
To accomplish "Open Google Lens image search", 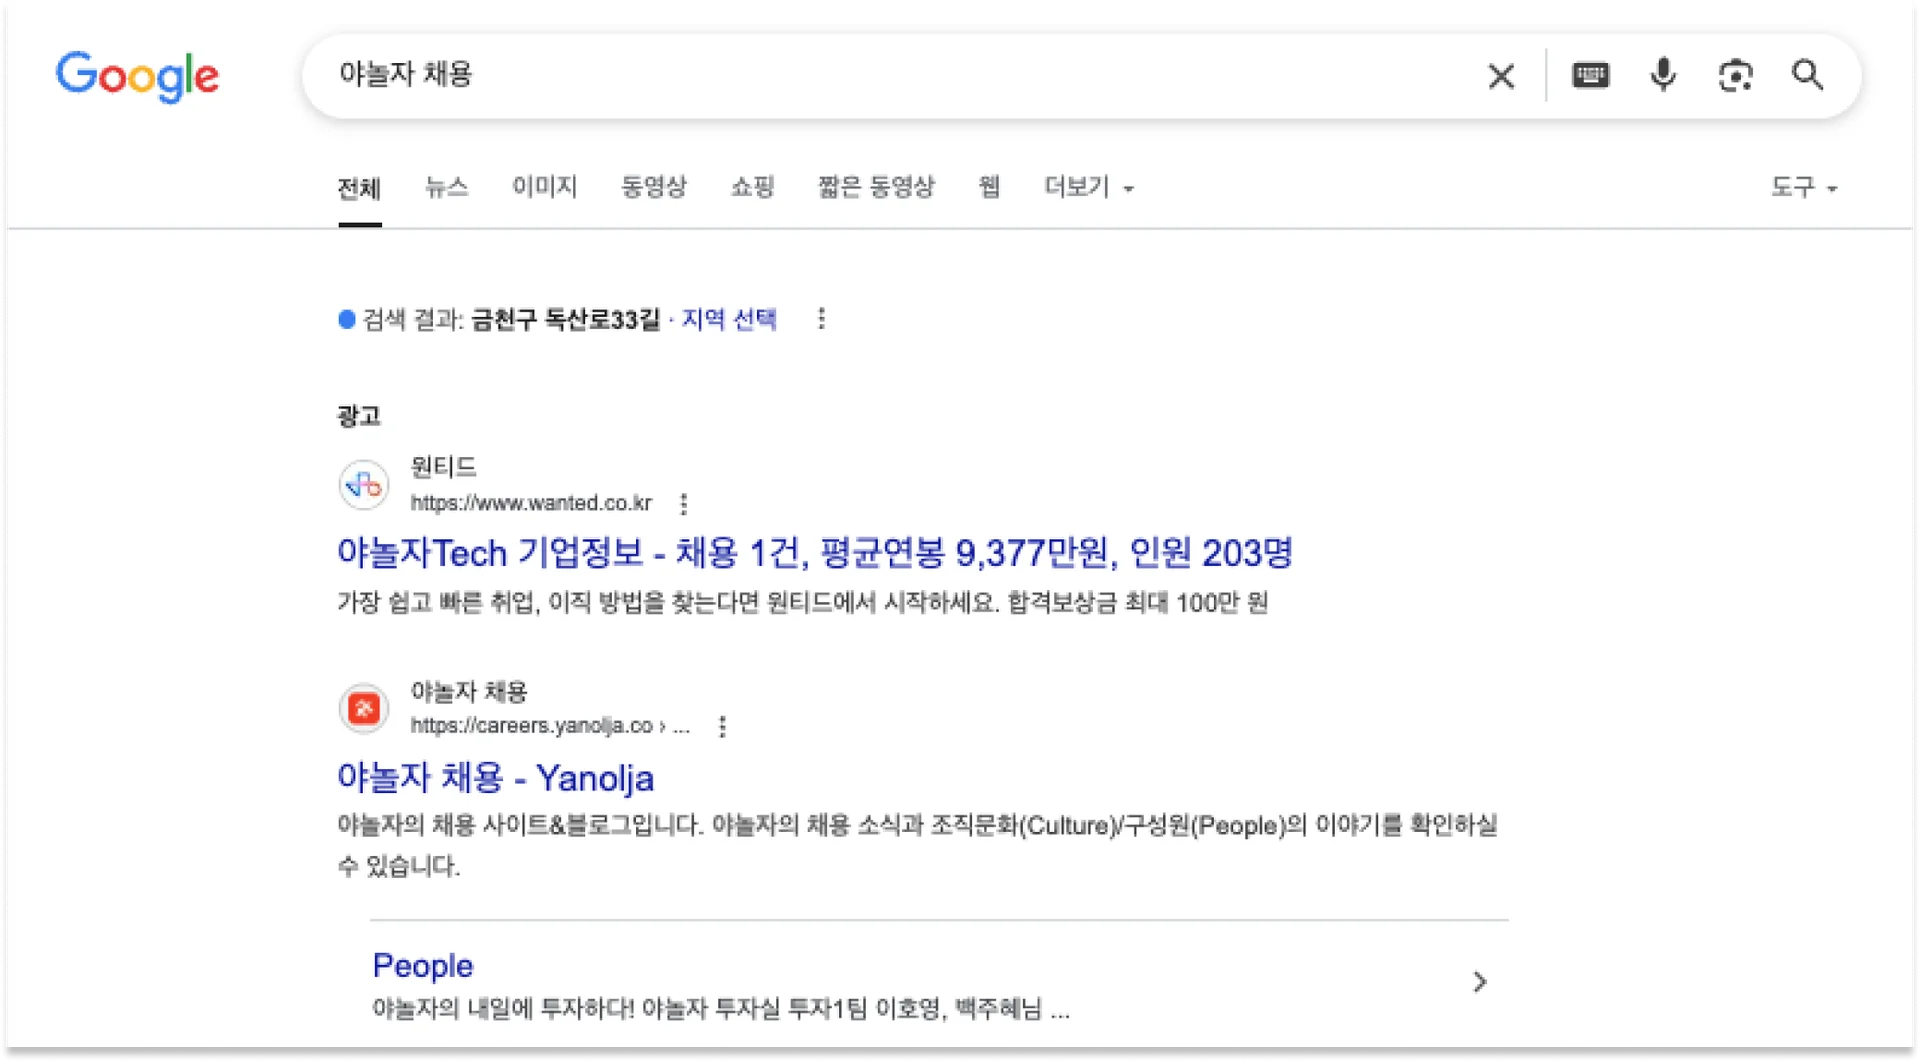I will coord(1735,76).
